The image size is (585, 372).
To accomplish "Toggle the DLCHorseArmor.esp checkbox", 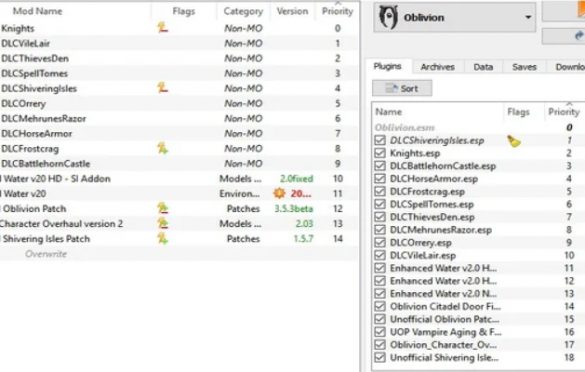I will point(380,178).
